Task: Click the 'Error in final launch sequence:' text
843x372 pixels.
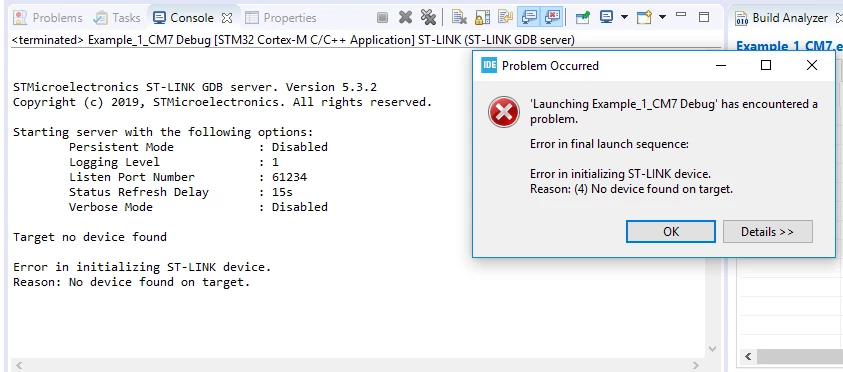Action: tap(609, 144)
